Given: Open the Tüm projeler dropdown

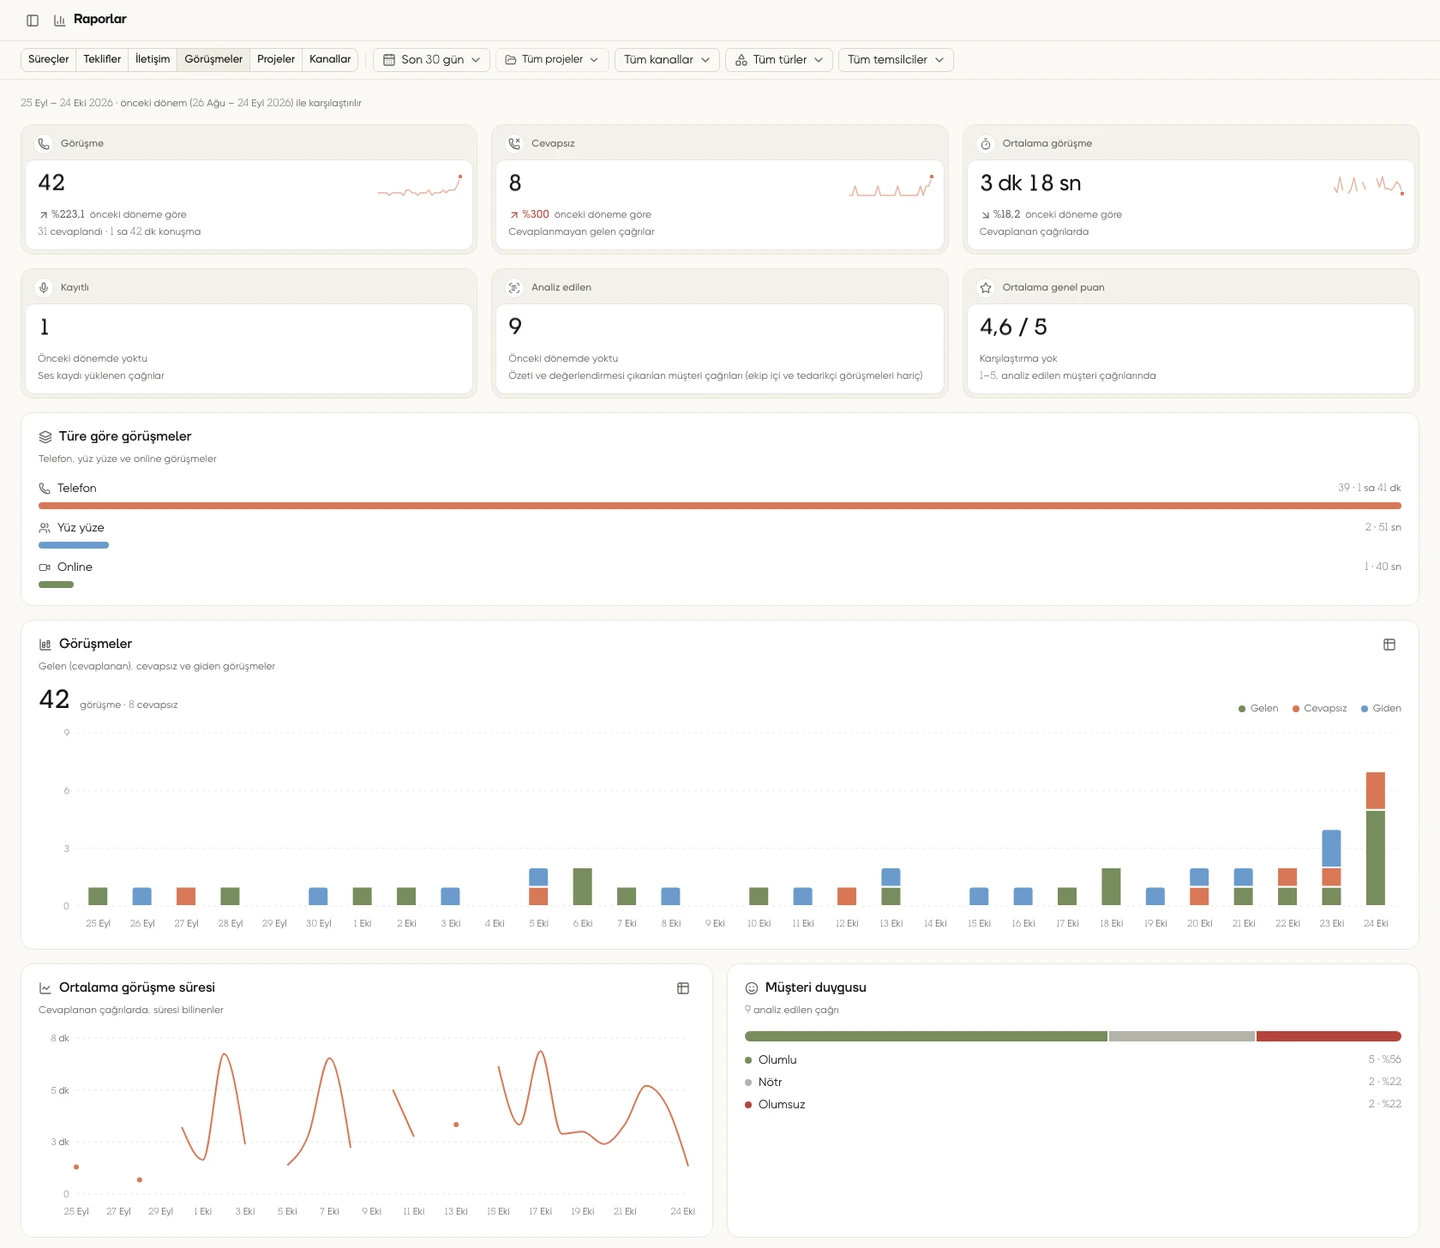Looking at the screenshot, I should pyautogui.click(x=552, y=60).
